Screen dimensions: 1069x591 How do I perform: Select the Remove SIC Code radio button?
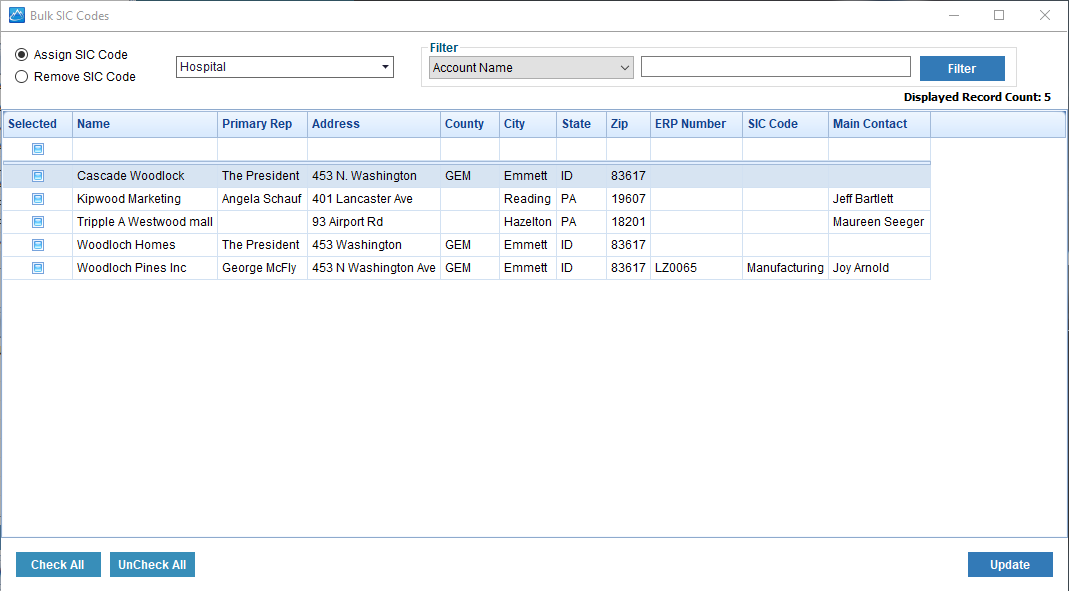[22, 77]
